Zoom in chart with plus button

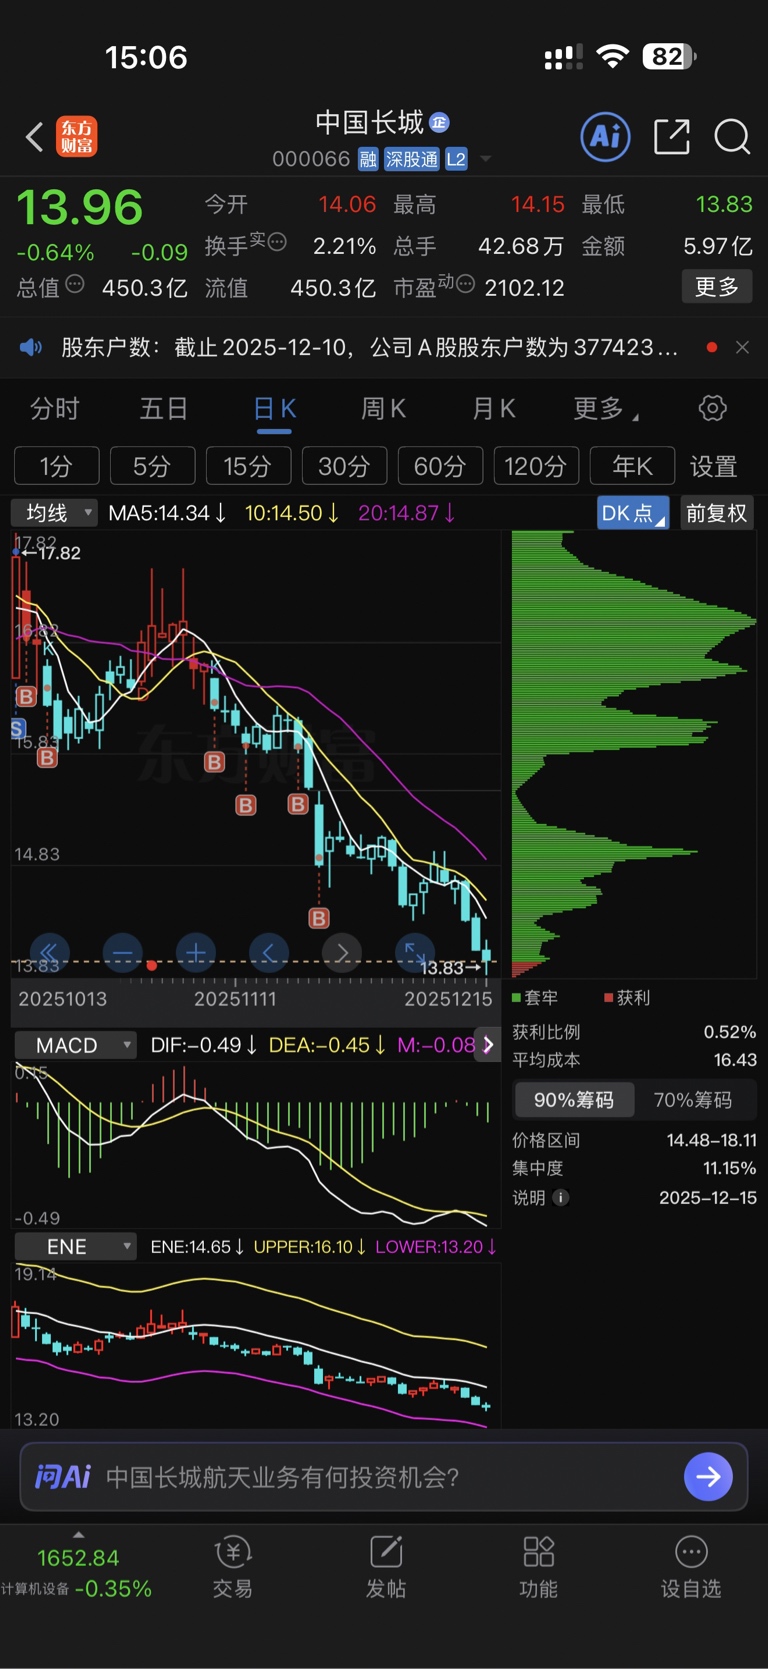[x=196, y=953]
